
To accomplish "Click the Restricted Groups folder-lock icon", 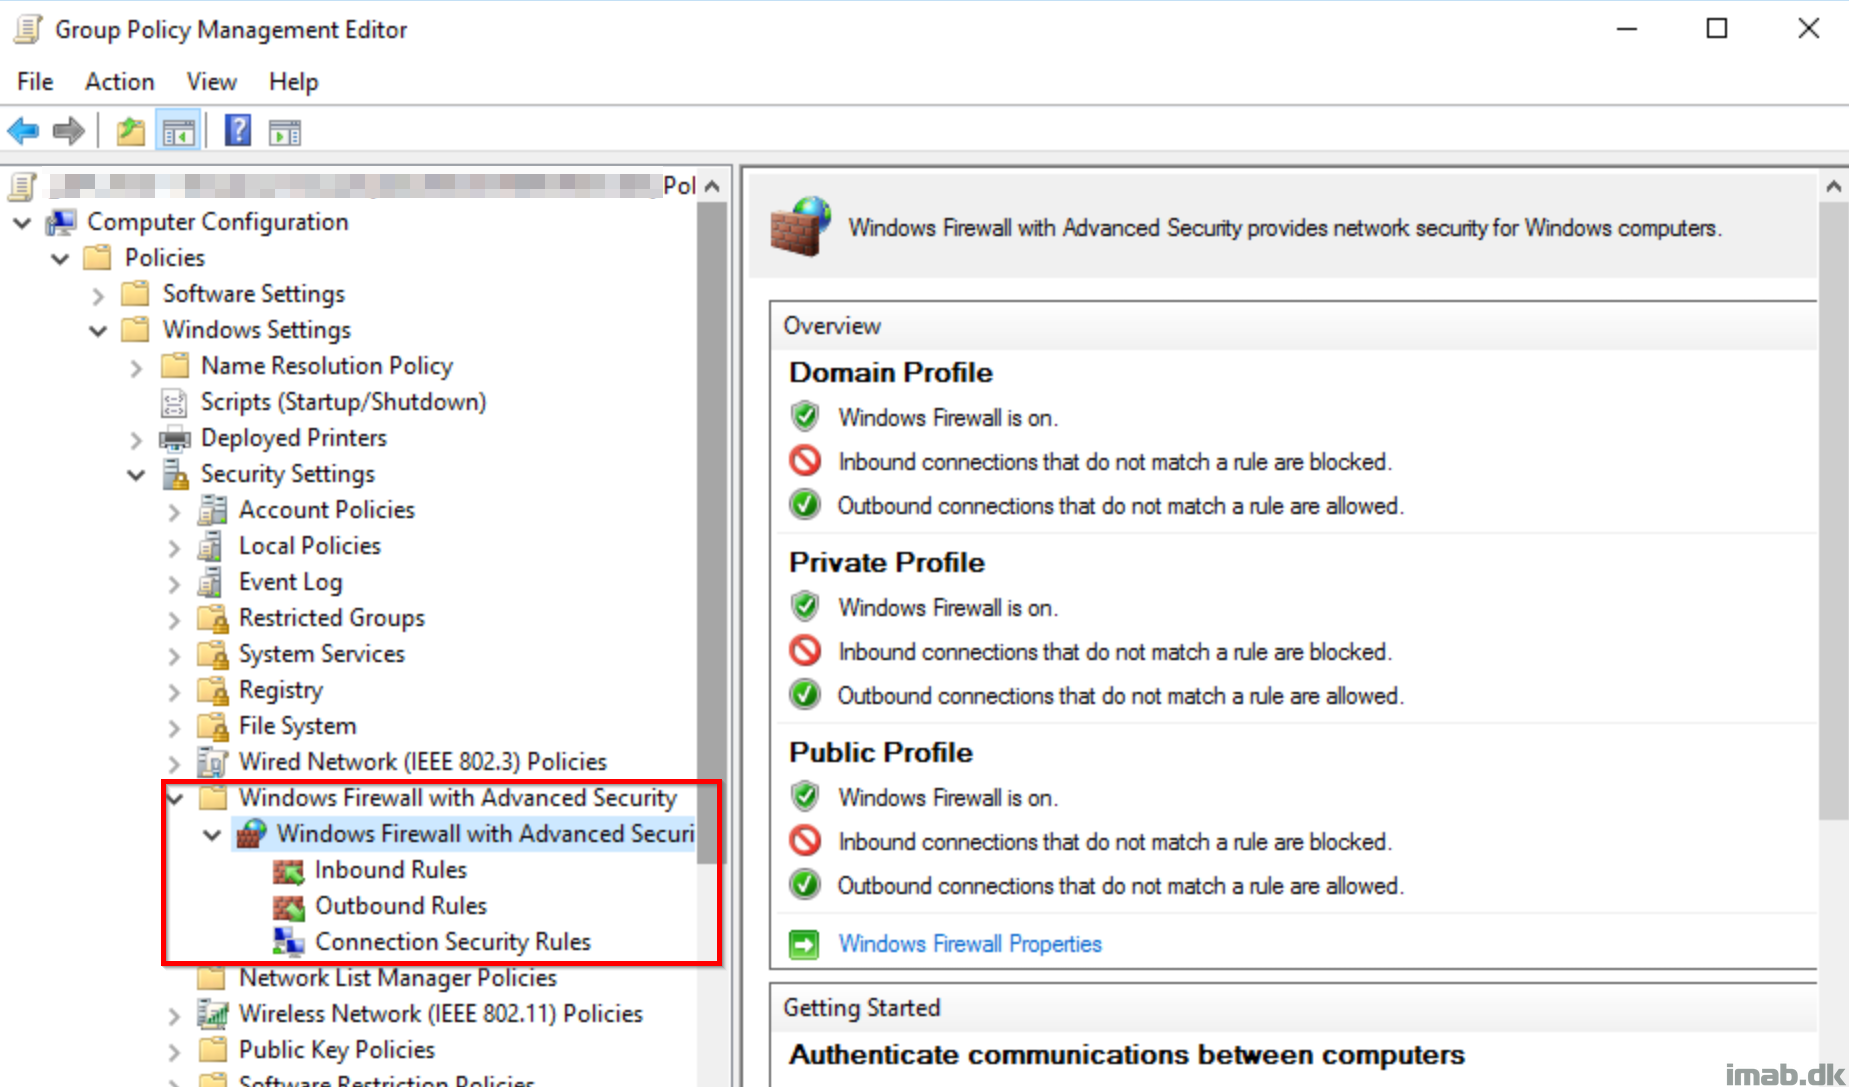I will (x=213, y=618).
